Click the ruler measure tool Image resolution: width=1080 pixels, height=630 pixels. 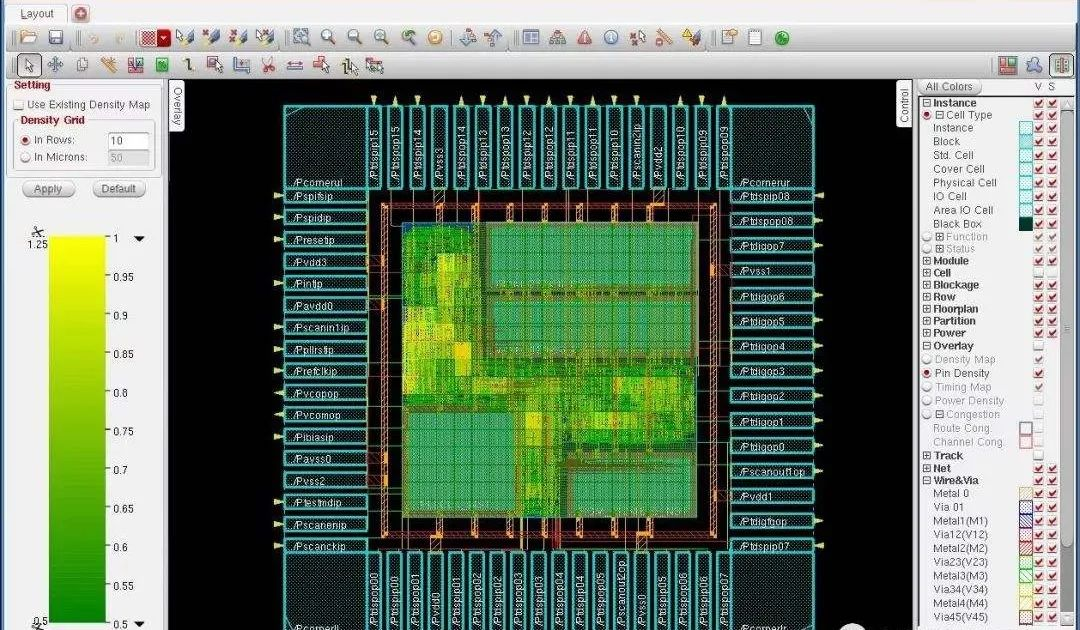[x=664, y=38]
